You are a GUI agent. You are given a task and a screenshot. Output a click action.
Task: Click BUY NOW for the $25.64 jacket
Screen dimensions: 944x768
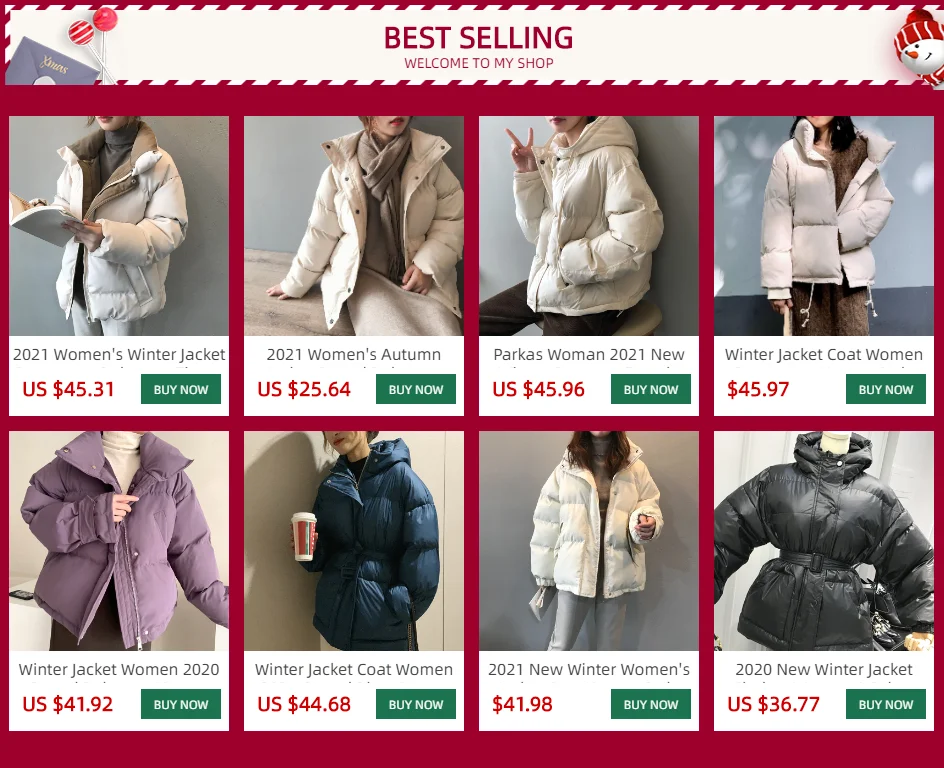(x=415, y=389)
